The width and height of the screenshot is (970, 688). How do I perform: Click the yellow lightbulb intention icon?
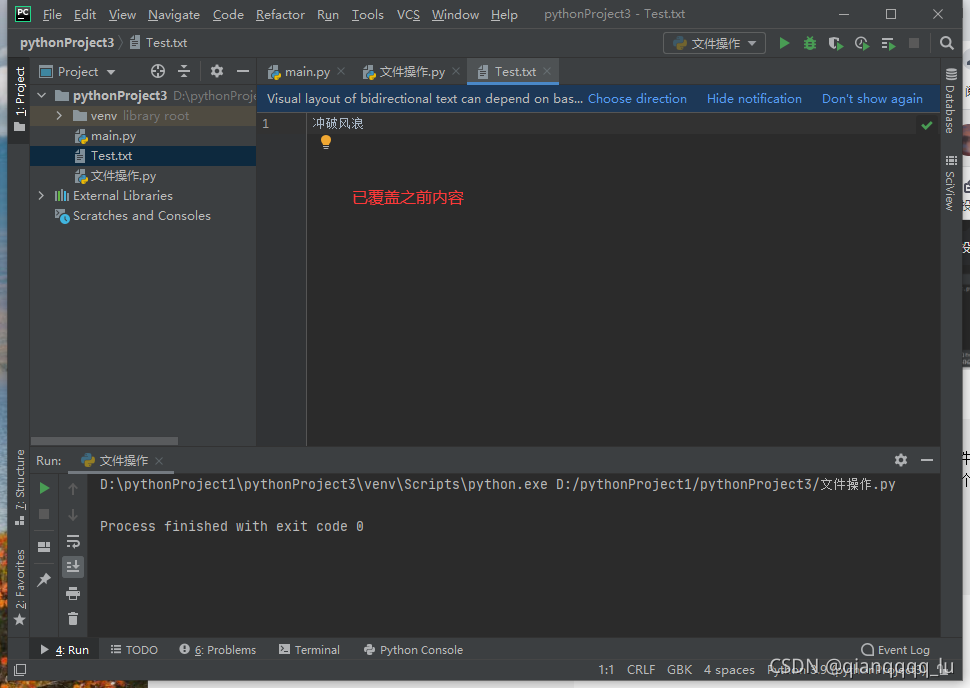coord(325,143)
